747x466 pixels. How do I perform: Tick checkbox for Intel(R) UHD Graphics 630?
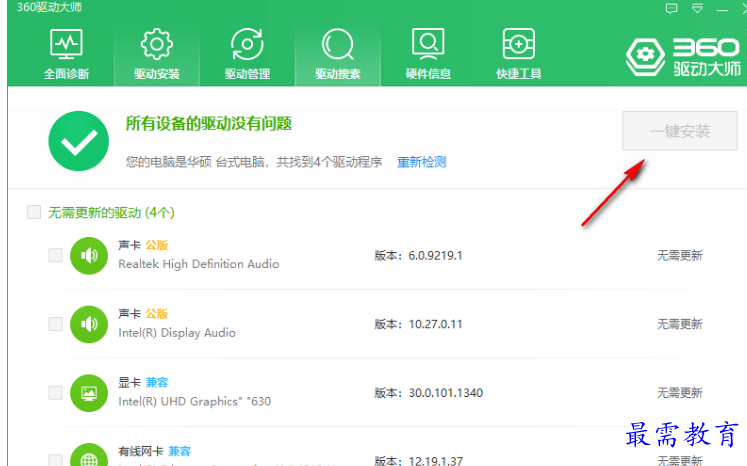55,393
